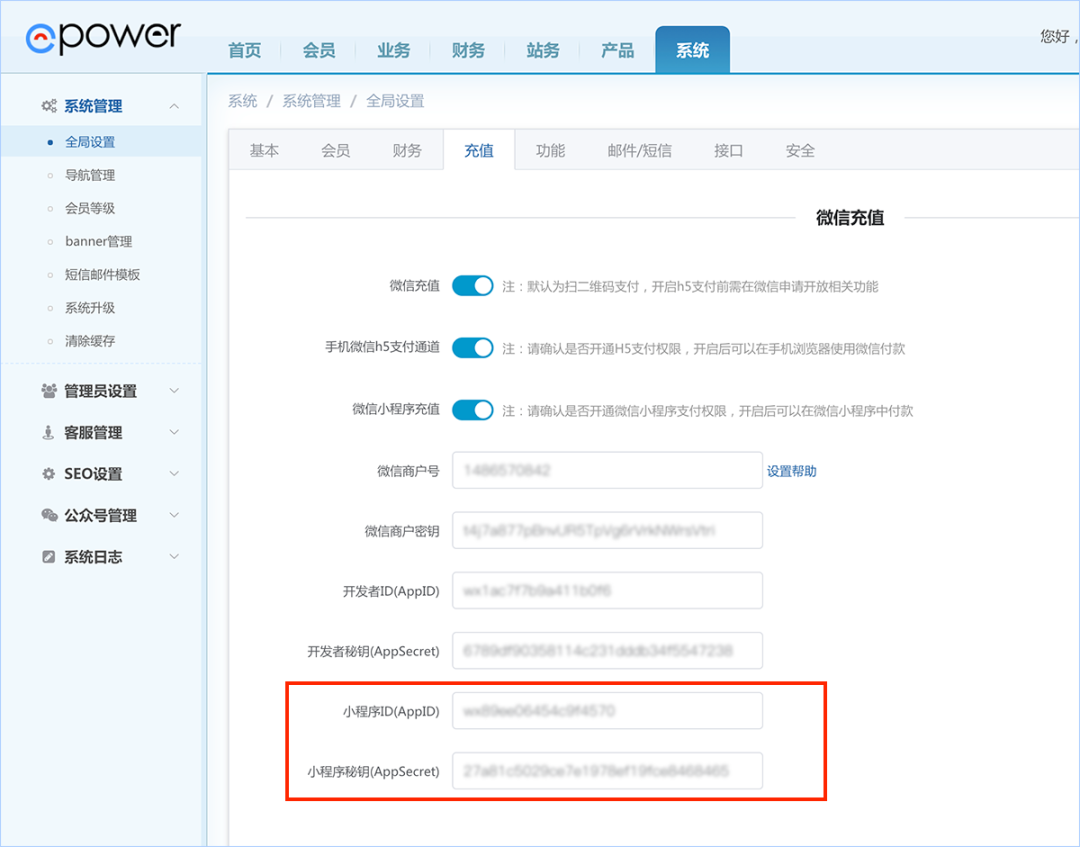Open 短信邮件模板 in the sidebar
This screenshot has width=1080, height=847.
(101, 274)
